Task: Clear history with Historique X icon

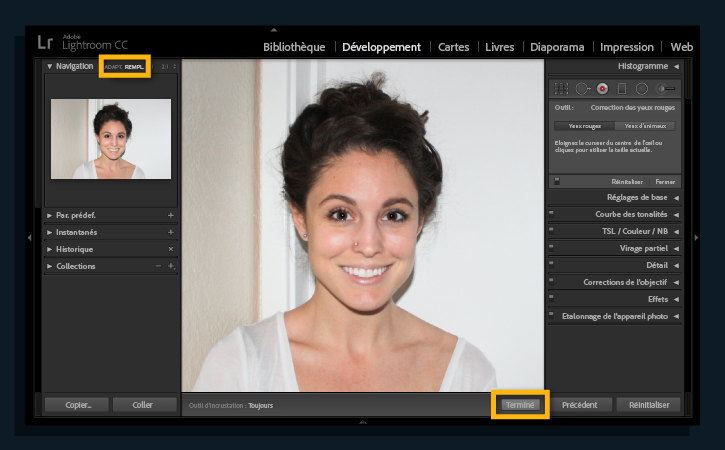Action: point(171,249)
